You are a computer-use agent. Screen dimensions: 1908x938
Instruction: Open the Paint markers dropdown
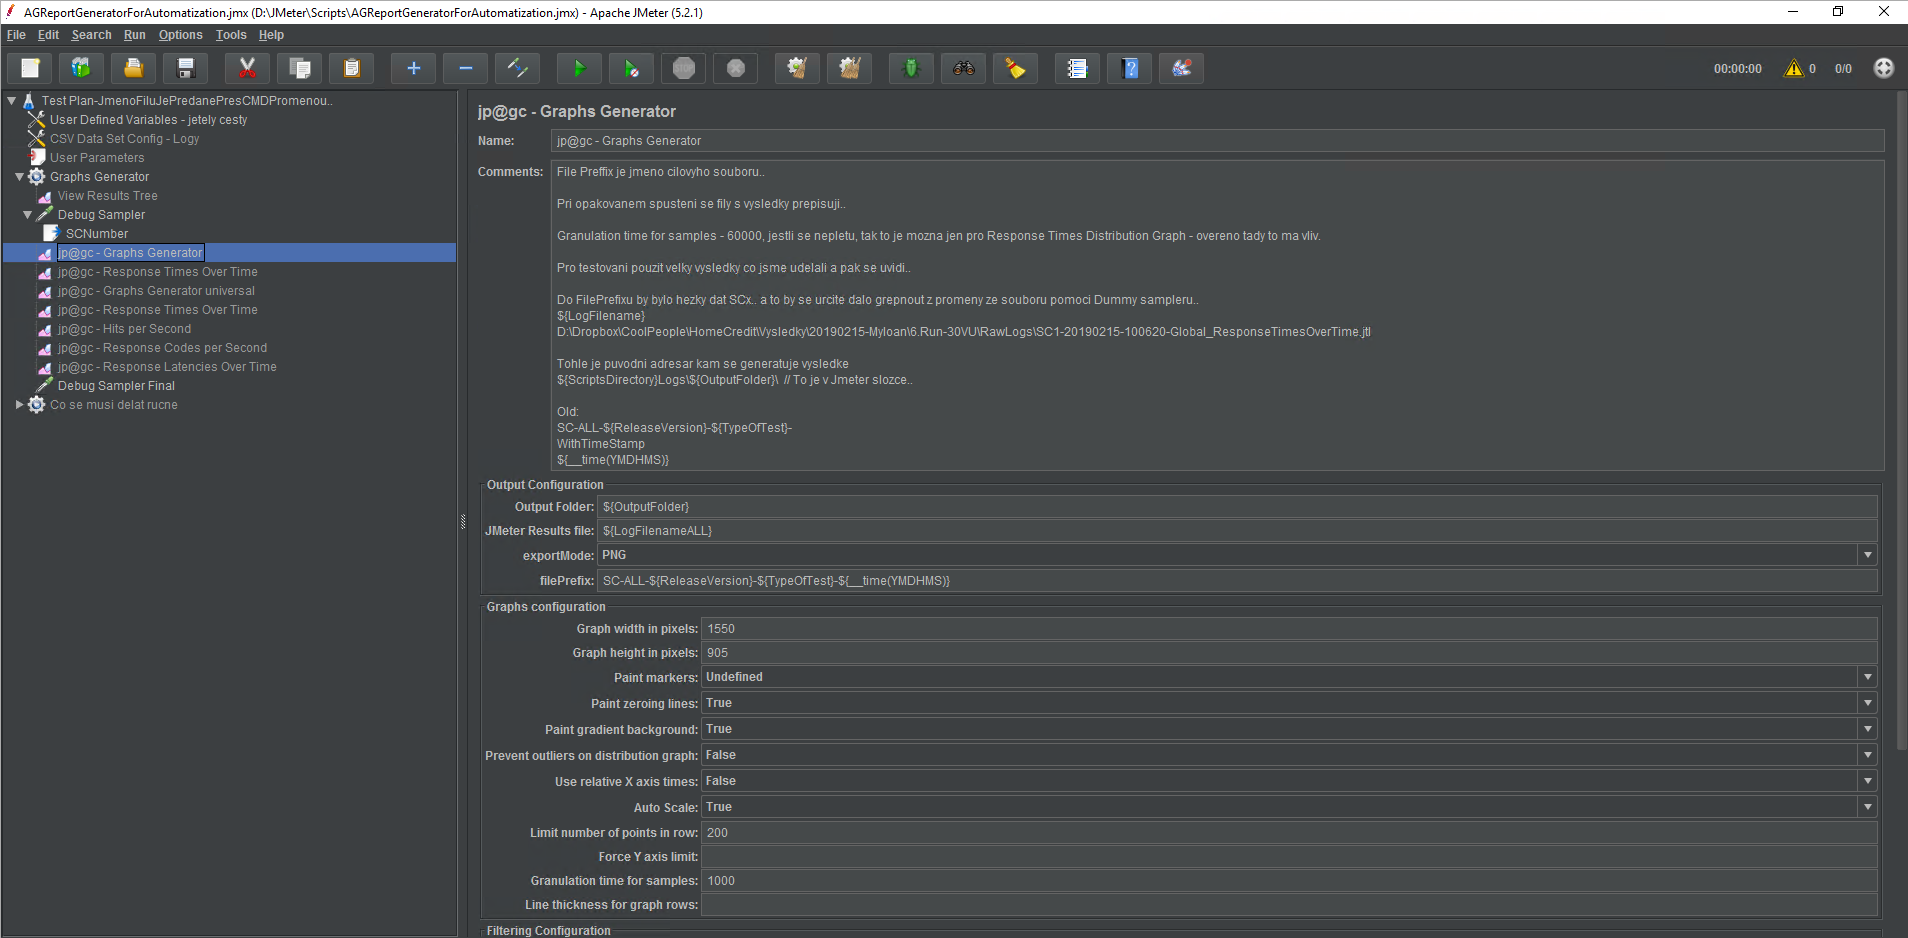click(1866, 677)
